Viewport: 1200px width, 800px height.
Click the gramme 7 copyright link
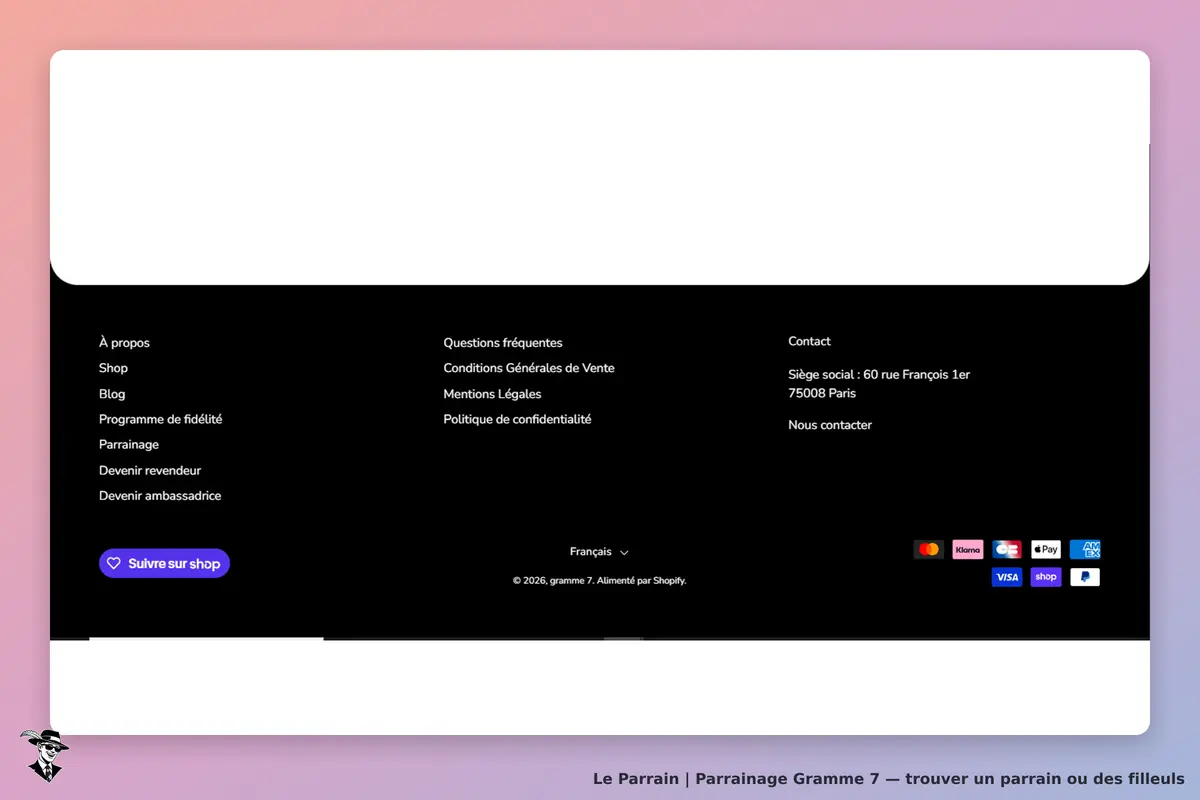(x=571, y=580)
